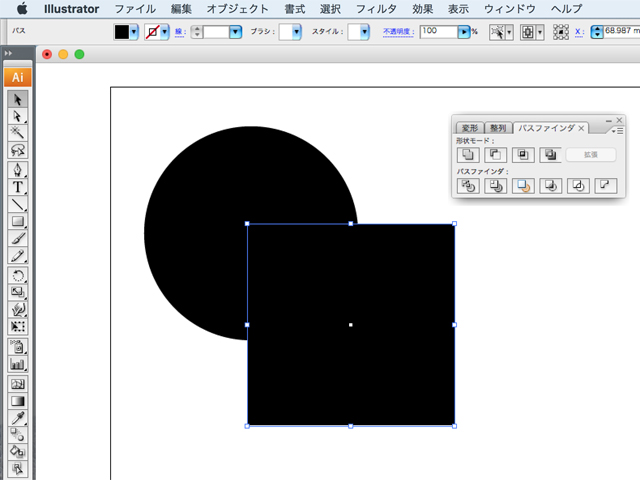Viewport: 640px width, 480px height.
Task: Expand the opacity percentage dropdown
Action: coord(464,32)
